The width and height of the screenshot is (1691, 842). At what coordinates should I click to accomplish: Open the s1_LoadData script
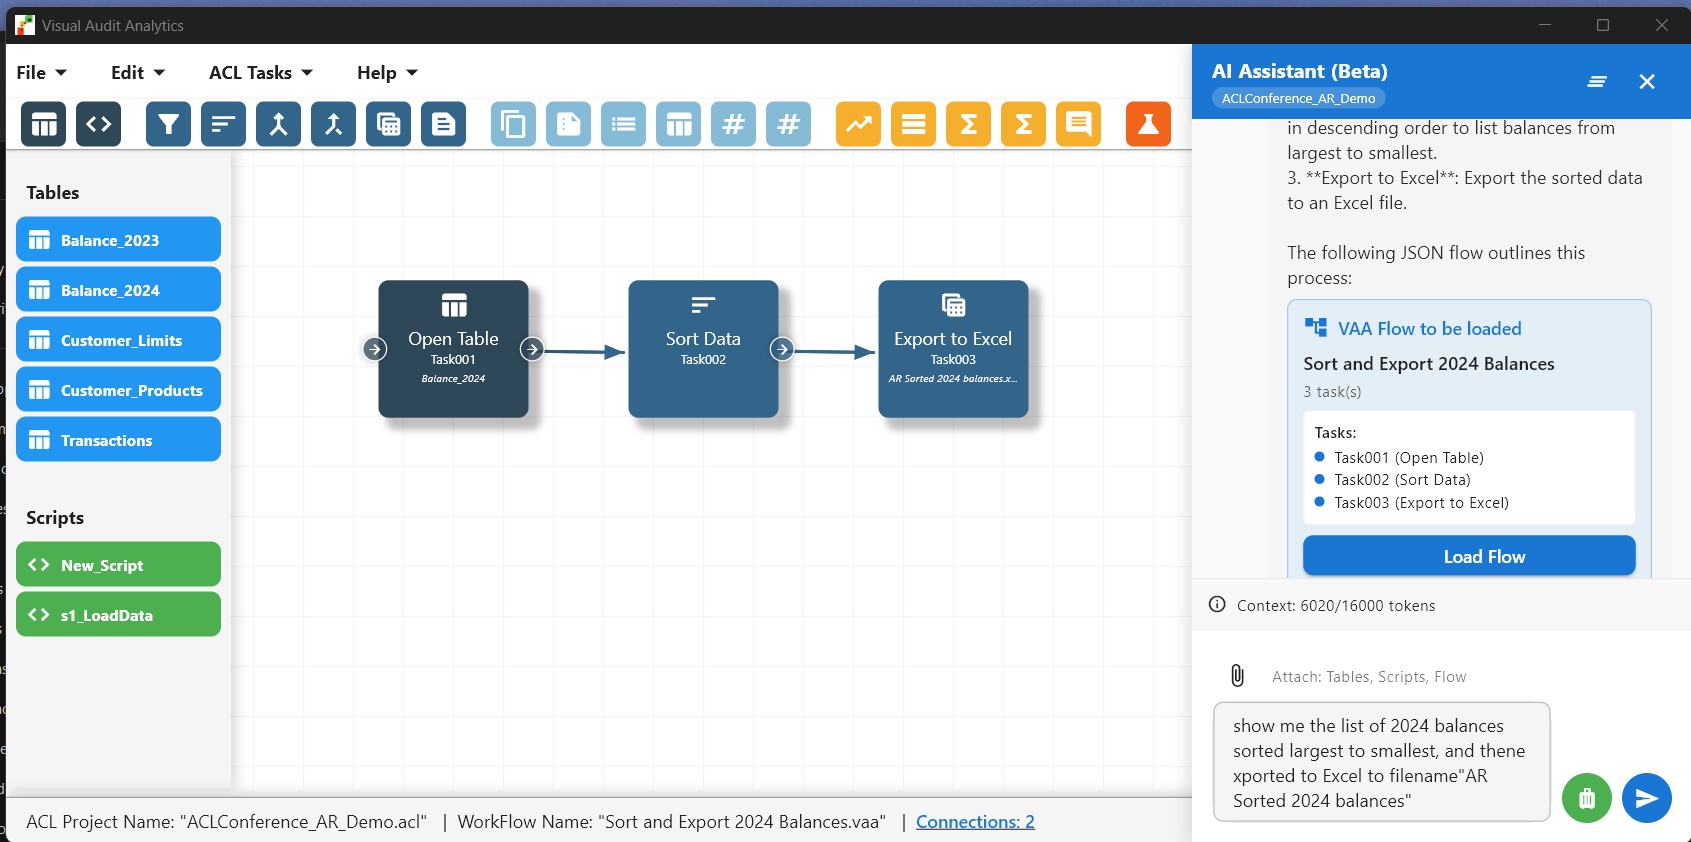(118, 615)
